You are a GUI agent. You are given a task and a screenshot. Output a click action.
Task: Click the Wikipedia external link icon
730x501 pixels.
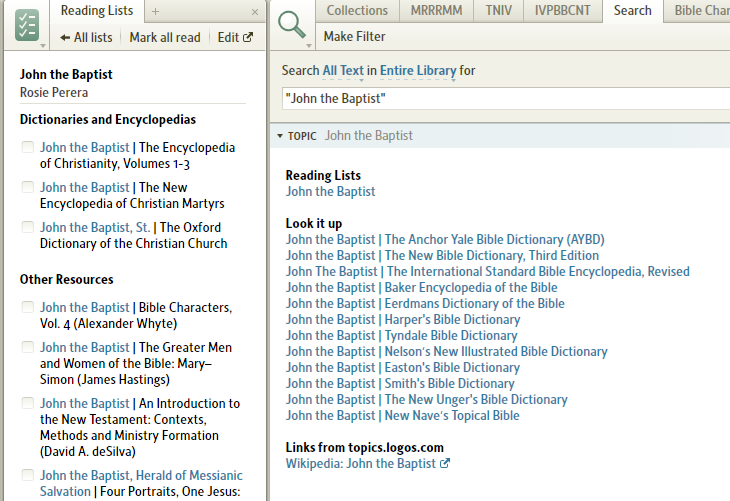coord(445,463)
